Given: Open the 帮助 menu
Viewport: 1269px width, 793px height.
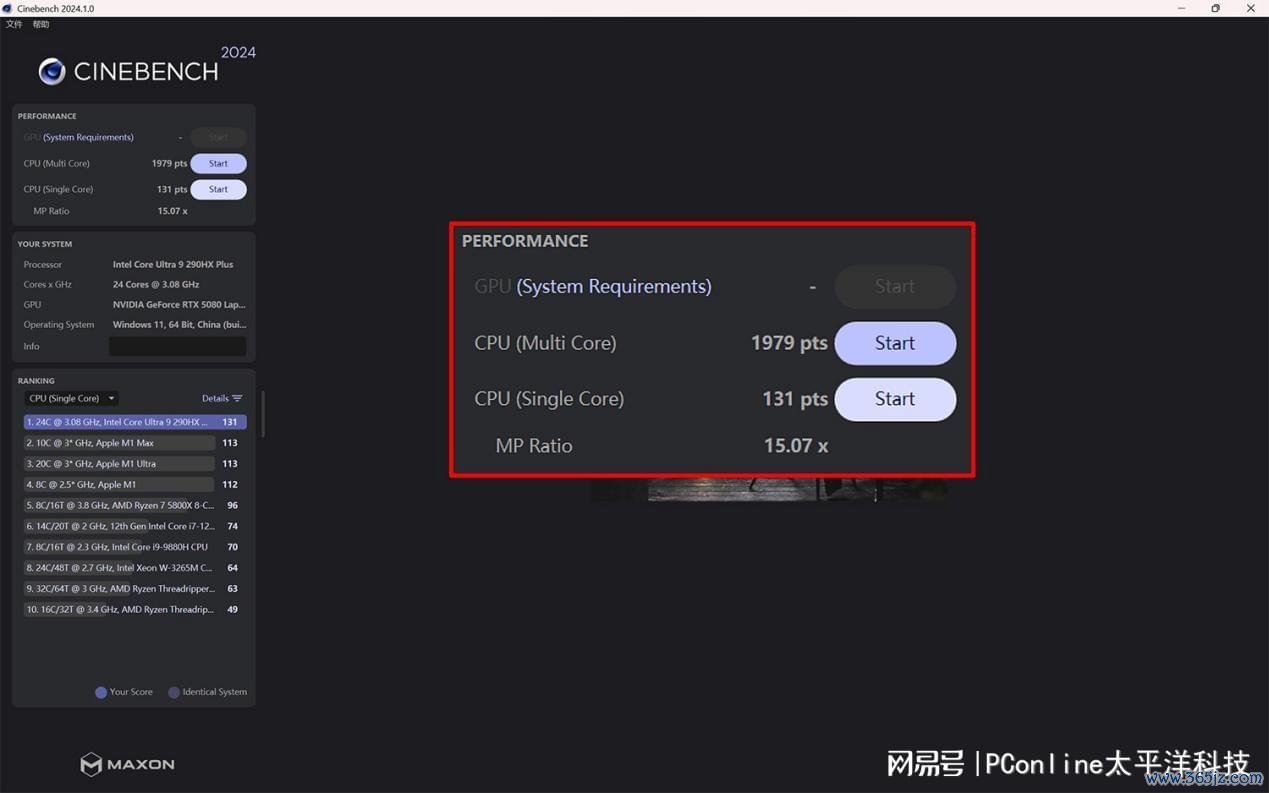Looking at the screenshot, I should (x=41, y=24).
